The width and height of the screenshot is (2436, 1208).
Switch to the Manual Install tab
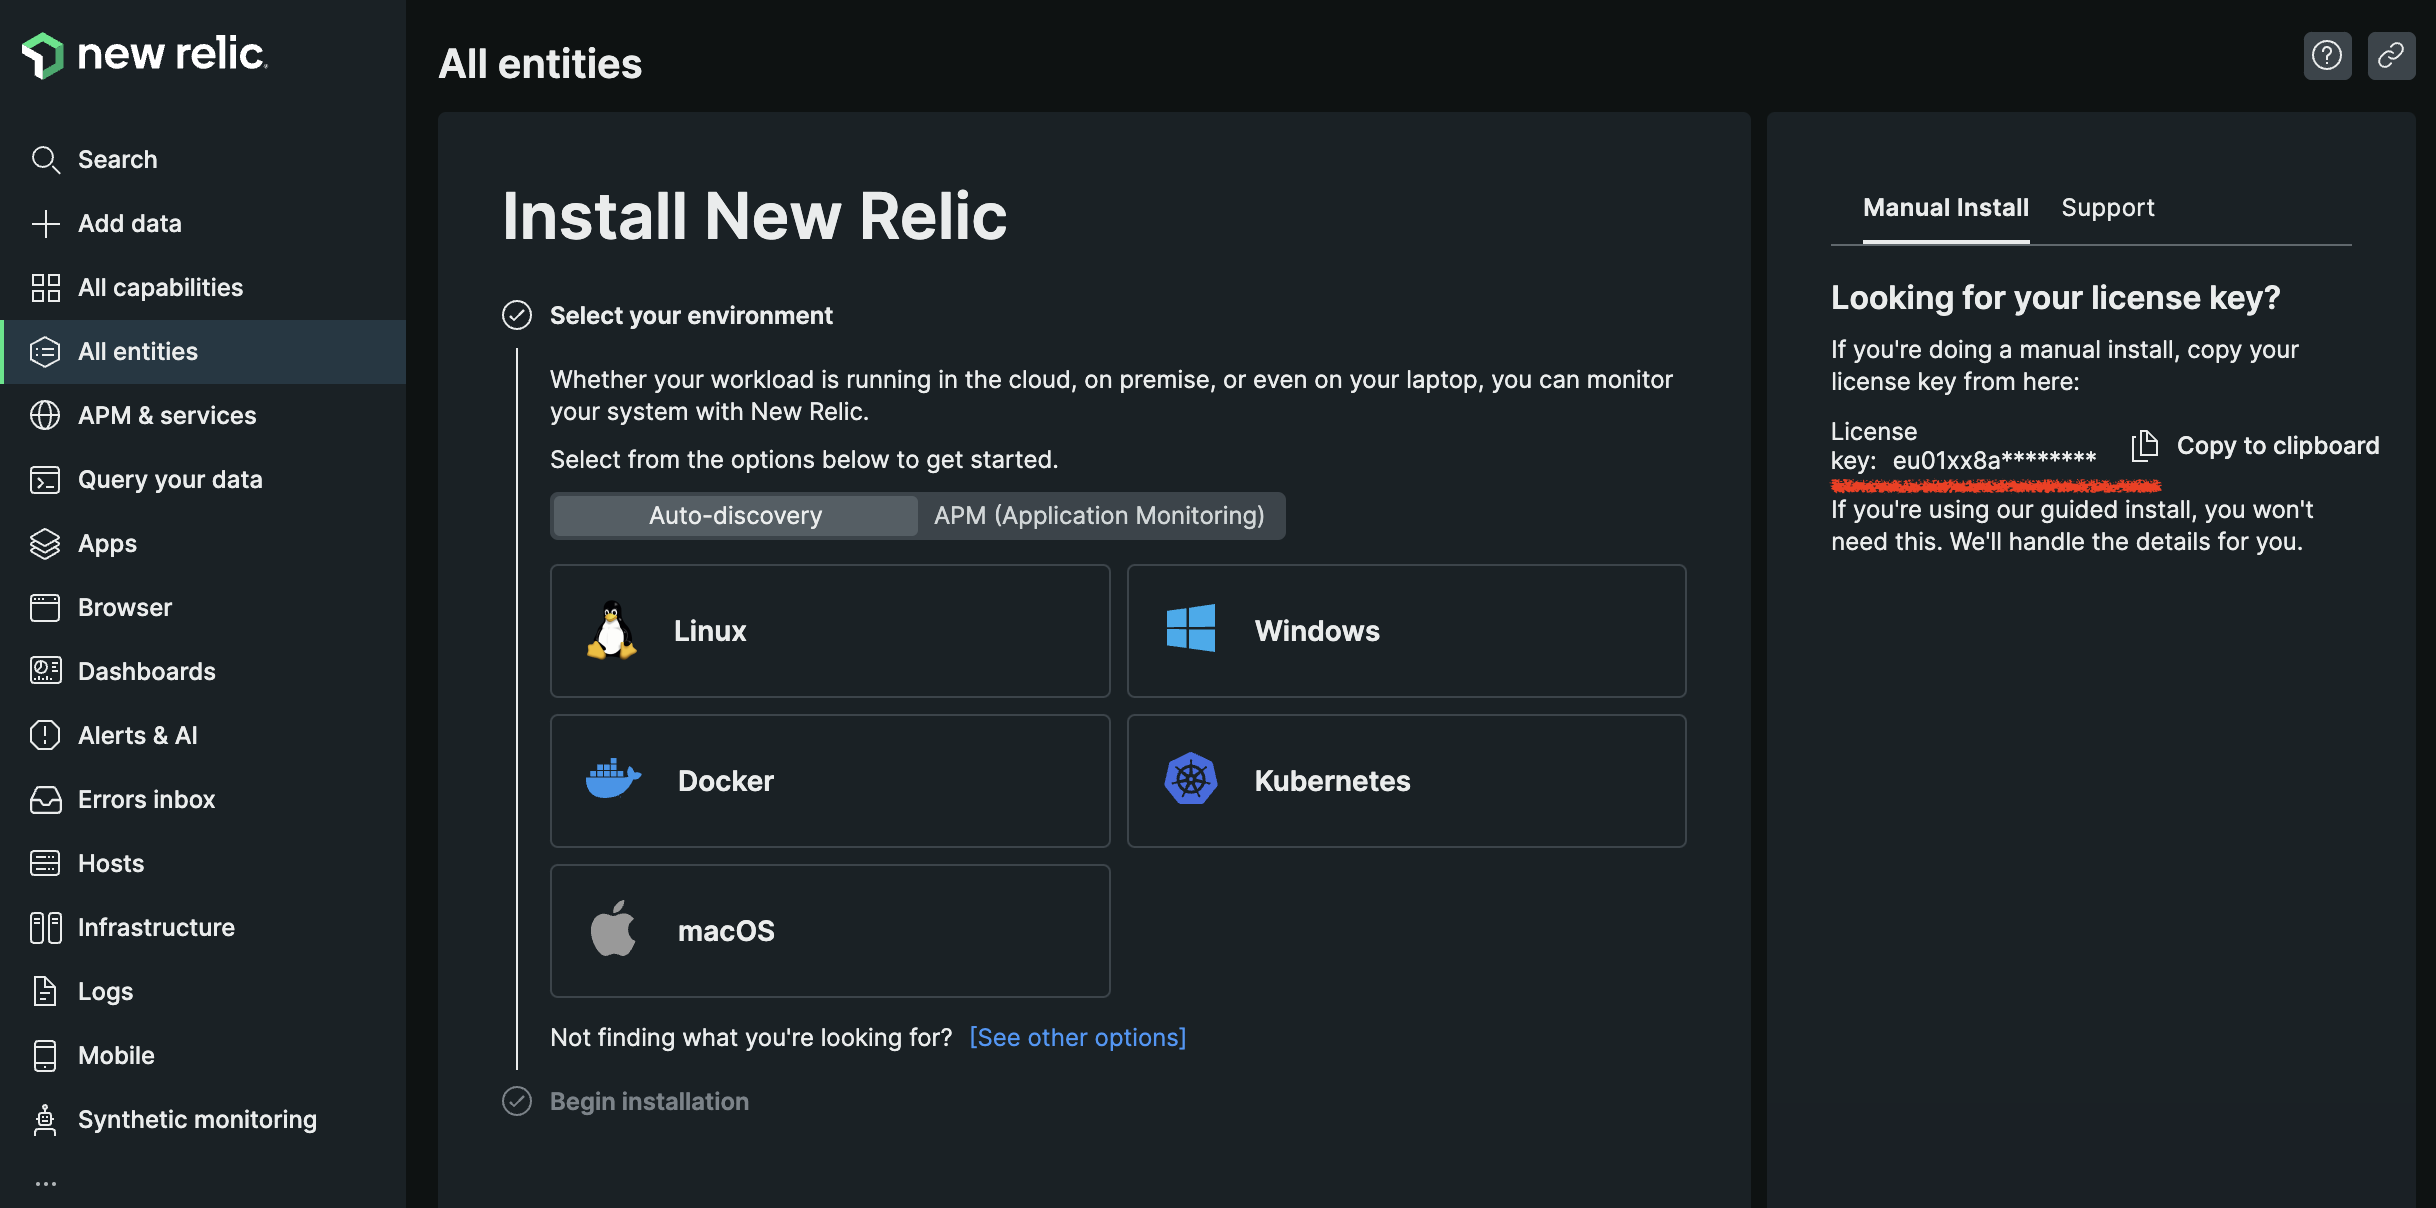coord(1945,208)
